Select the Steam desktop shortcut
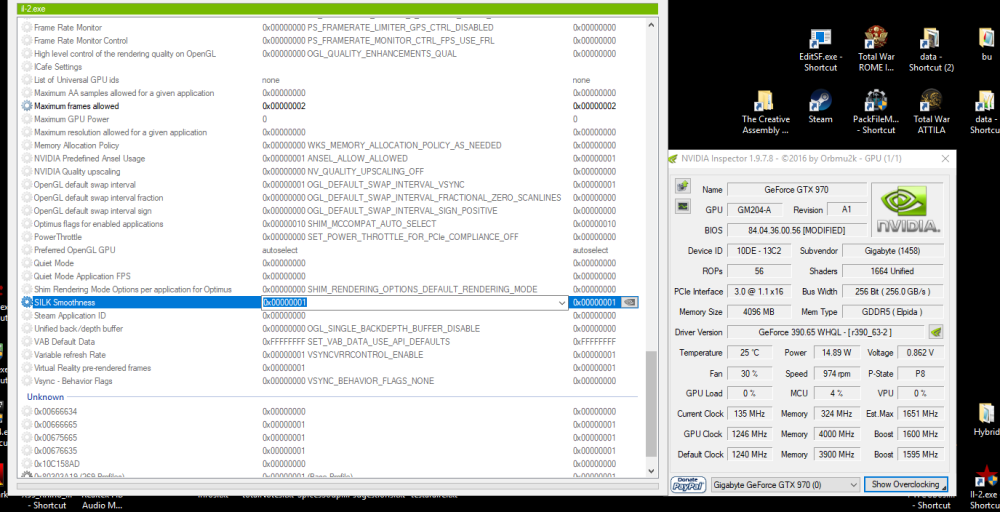1000x512 pixels. point(820,107)
